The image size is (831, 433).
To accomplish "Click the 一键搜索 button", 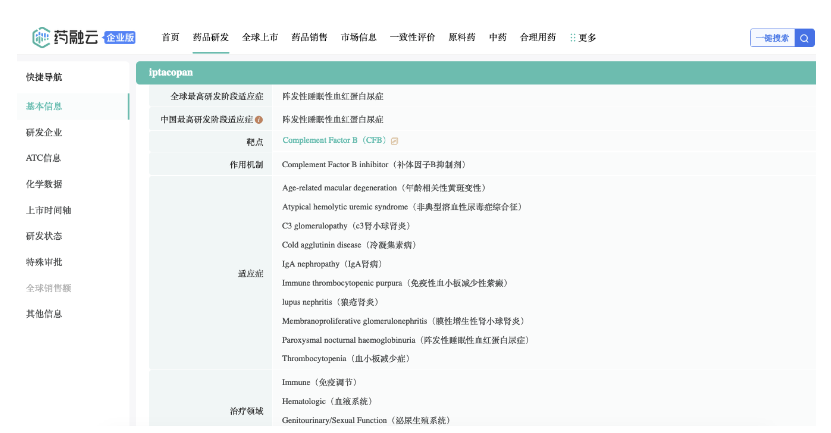I will [771, 38].
